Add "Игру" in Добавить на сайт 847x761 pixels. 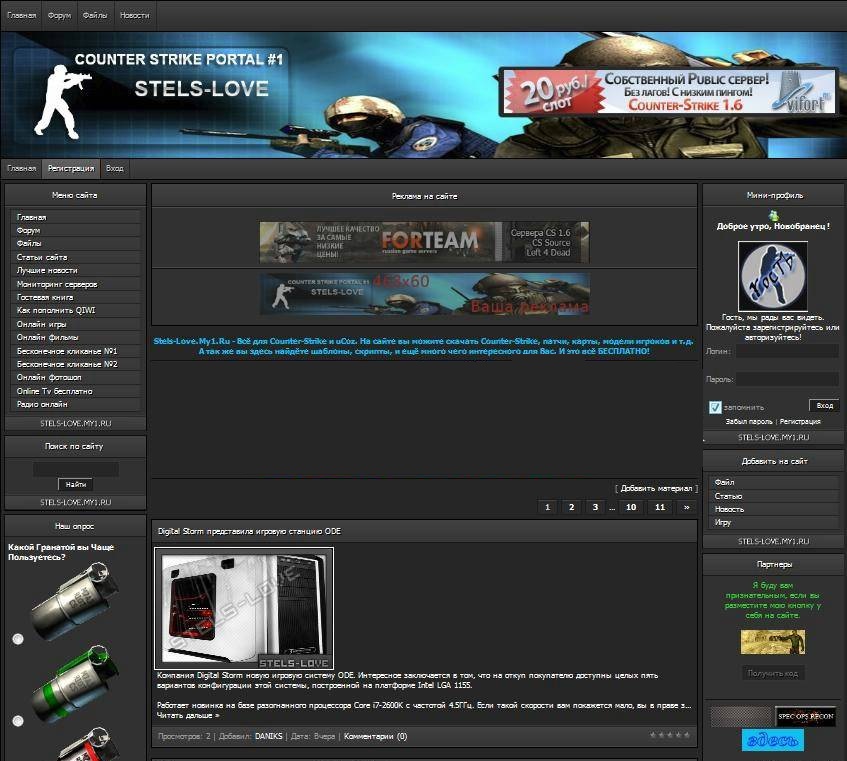pyautogui.click(x=774, y=523)
